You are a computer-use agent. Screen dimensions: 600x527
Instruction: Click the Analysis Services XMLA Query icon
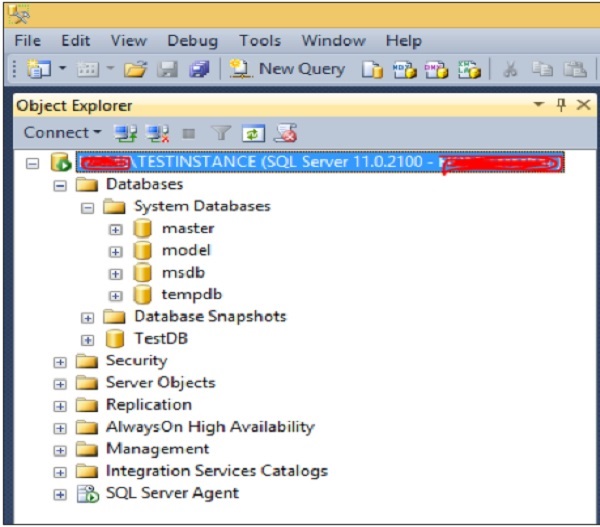(469, 70)
